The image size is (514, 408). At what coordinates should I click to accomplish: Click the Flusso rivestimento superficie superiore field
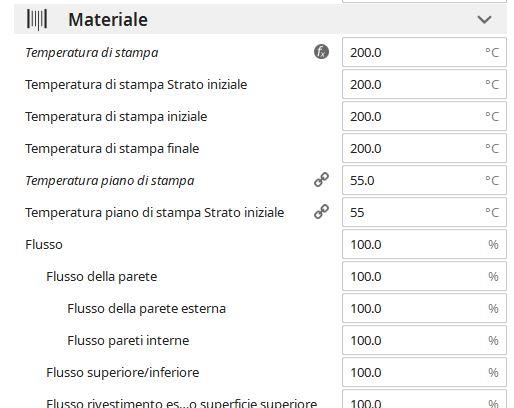coord(424,399)
